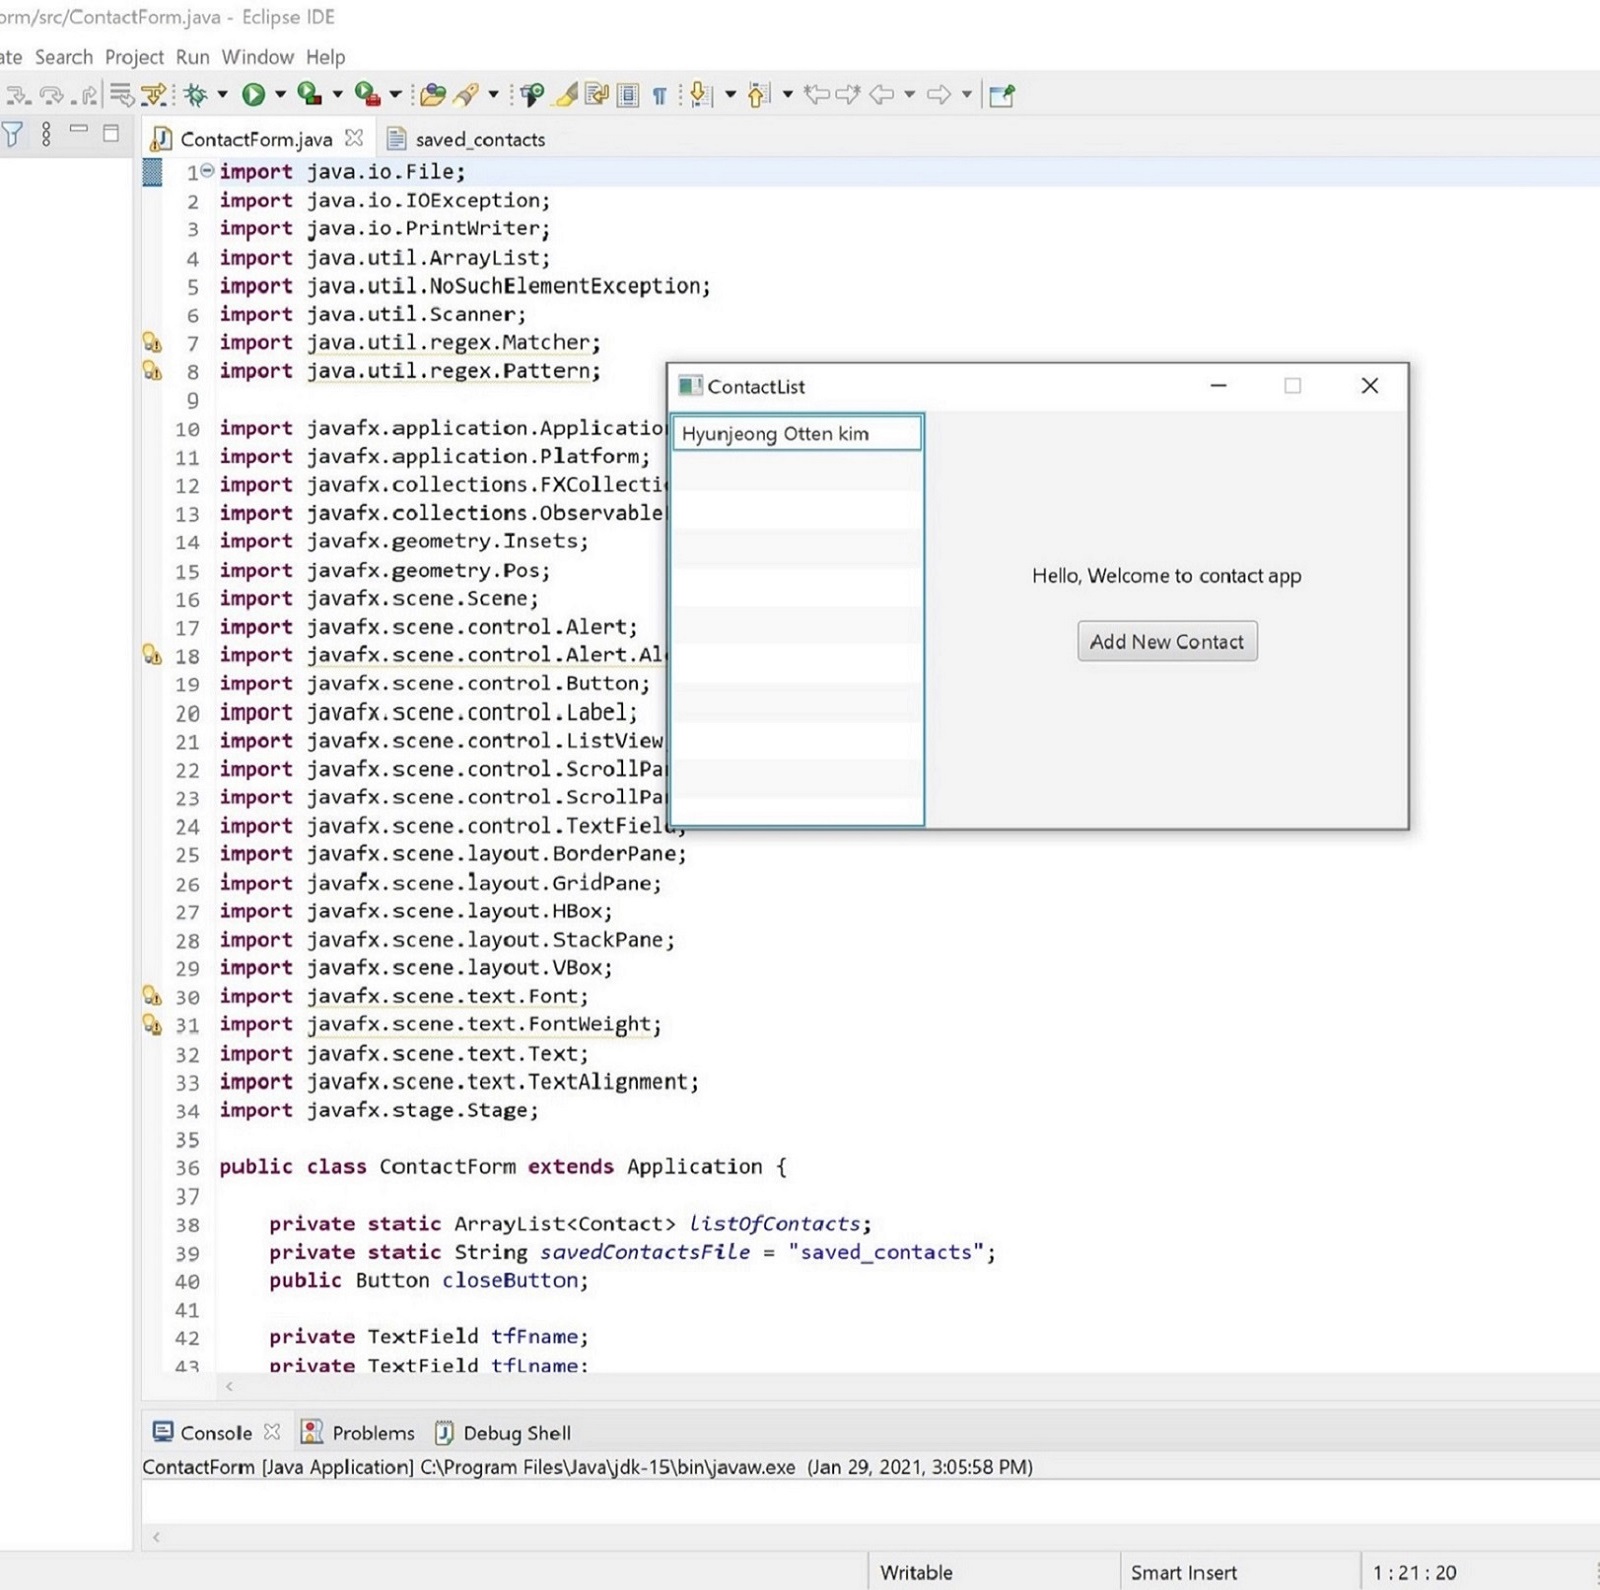
Task: Open the Coverage dropdown arrow
Action: coord(337,95)
